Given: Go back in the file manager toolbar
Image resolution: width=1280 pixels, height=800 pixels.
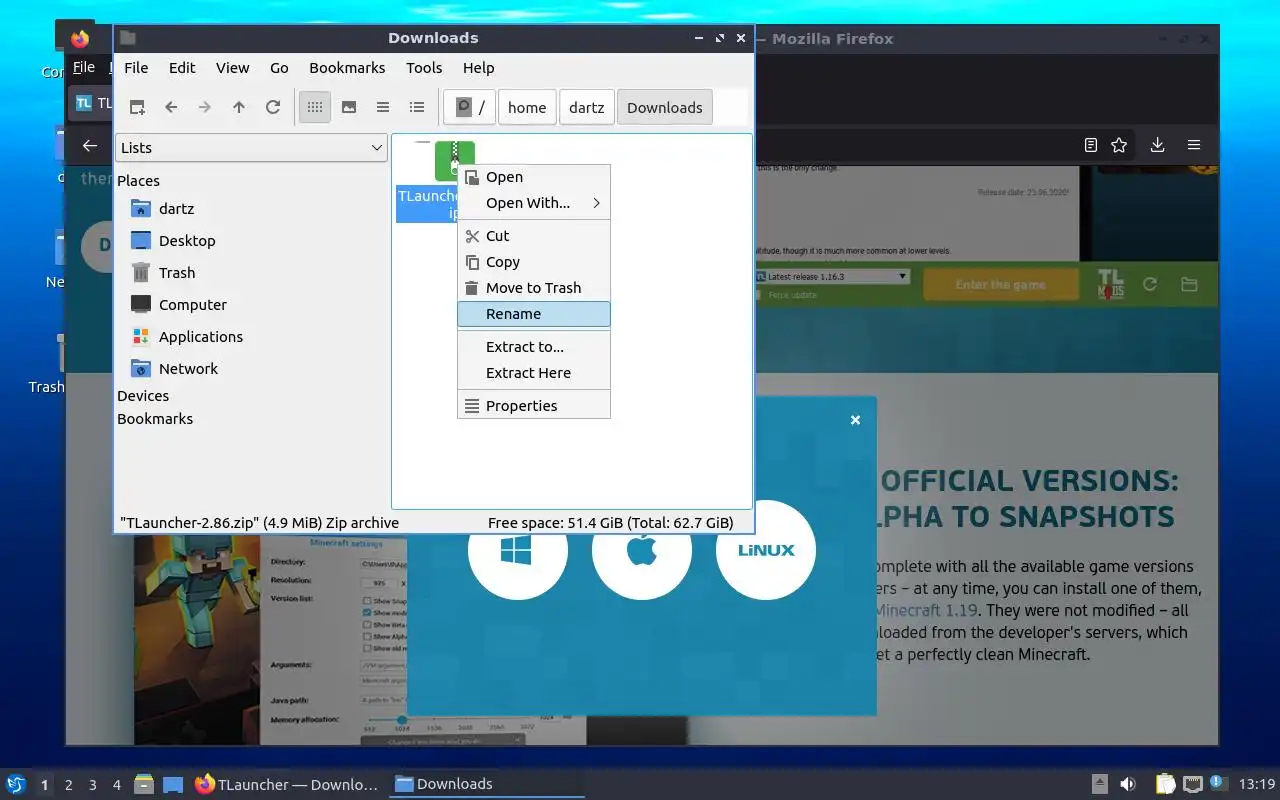Looking at the screenshot, I should [x=171, y=107].
